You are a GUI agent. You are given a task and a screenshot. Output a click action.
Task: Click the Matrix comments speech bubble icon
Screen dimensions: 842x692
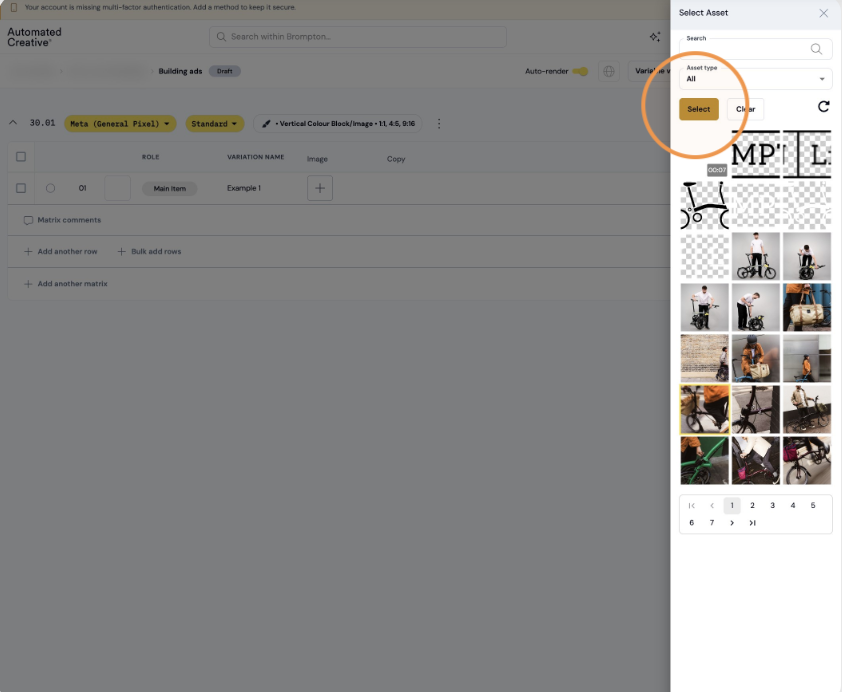[x=28, y=220]
